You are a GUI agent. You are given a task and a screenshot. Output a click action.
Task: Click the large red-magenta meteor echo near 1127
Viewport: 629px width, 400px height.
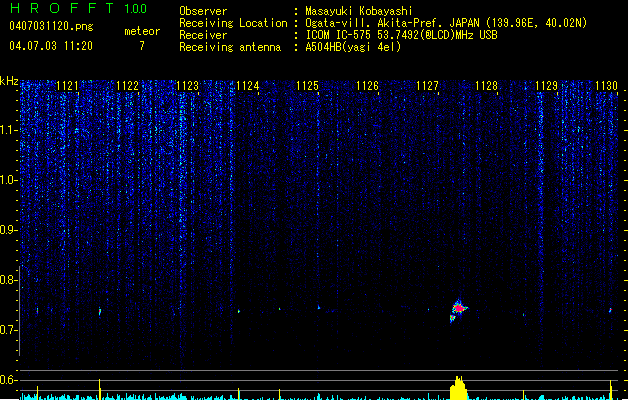click(458, 310)
